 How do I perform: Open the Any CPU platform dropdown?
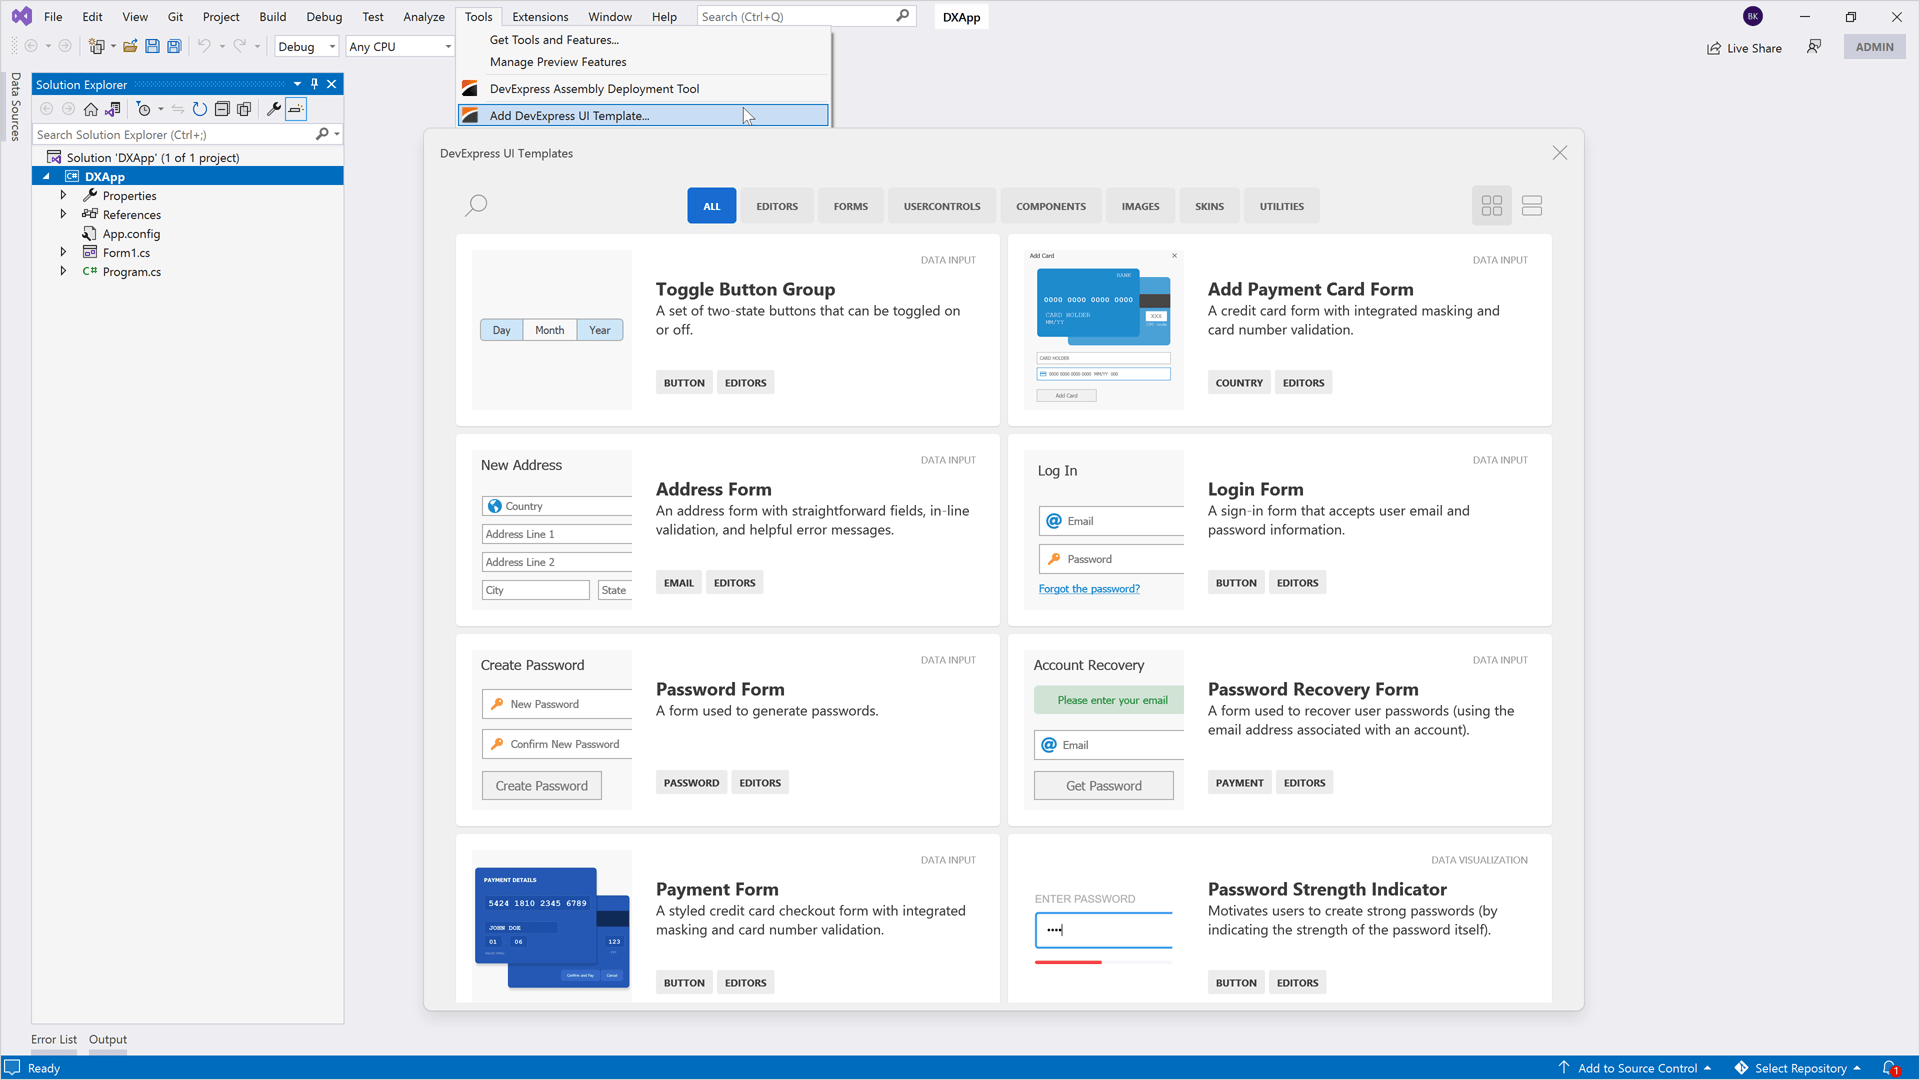[399, 47]
